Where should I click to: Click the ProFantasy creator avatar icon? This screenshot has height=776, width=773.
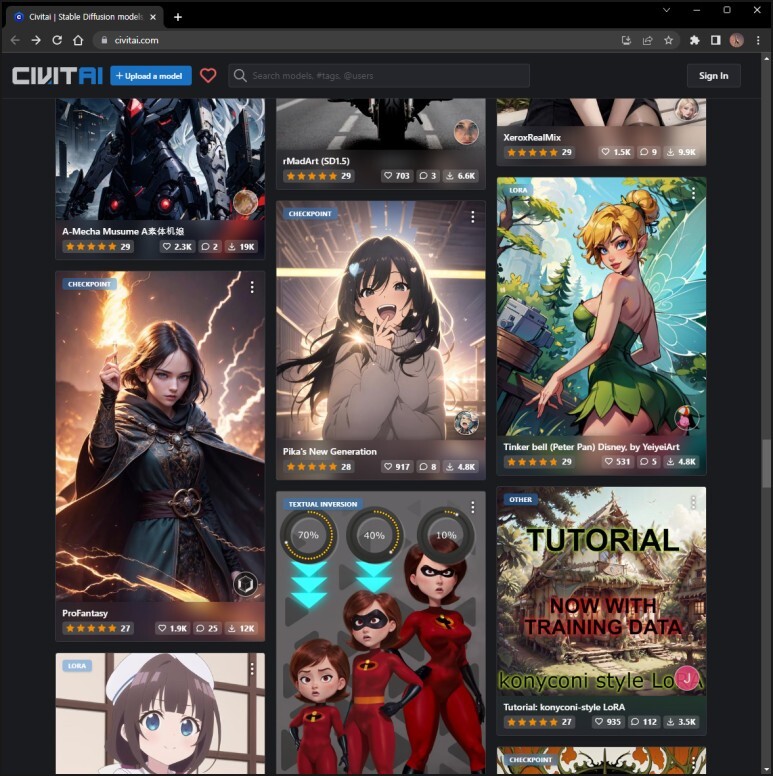click(x=245, y=584)
